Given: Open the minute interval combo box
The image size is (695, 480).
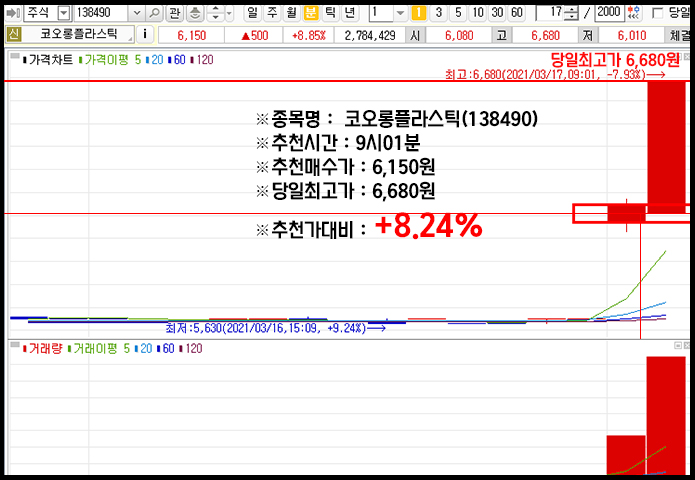Looking at the screenshot, I should click(x=387, y=13).
